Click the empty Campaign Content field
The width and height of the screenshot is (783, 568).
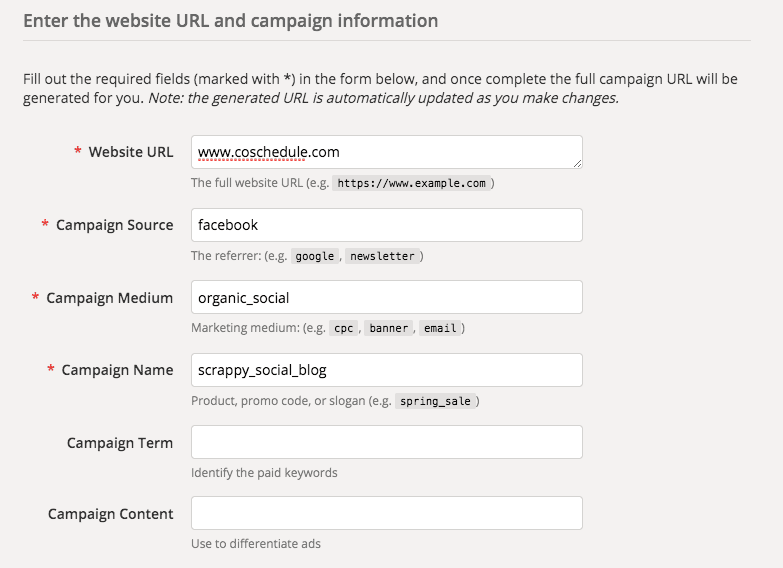[386, 513]
